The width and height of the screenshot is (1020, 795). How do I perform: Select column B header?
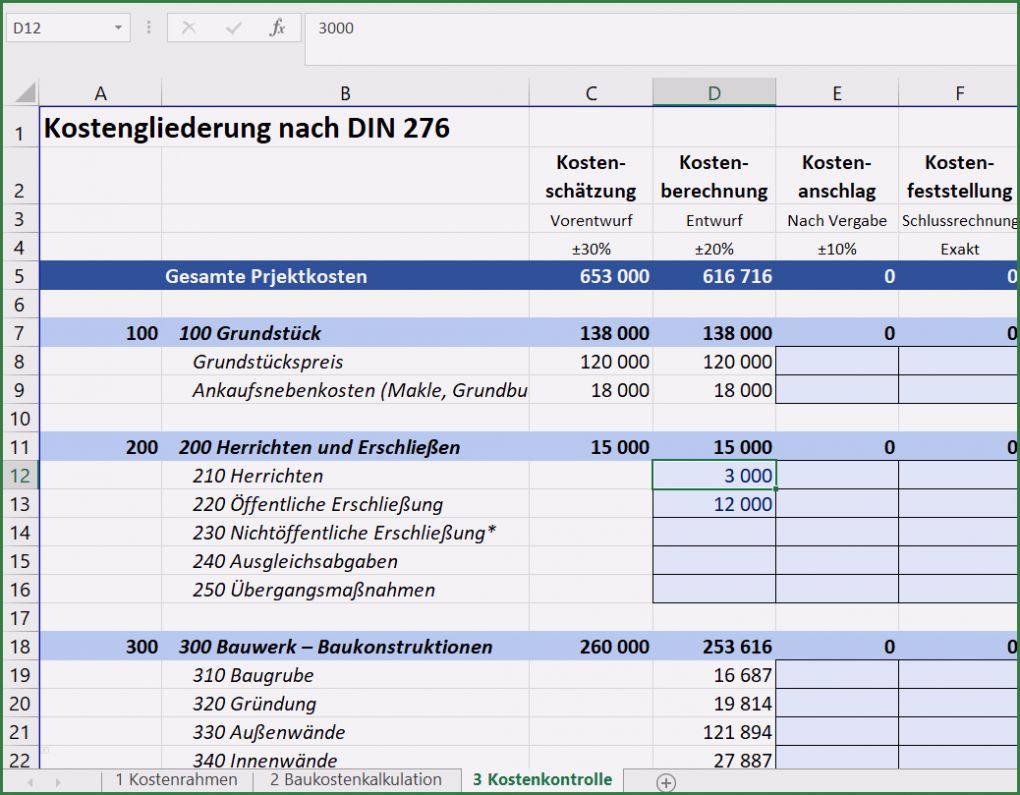click(x=345, y=93)
